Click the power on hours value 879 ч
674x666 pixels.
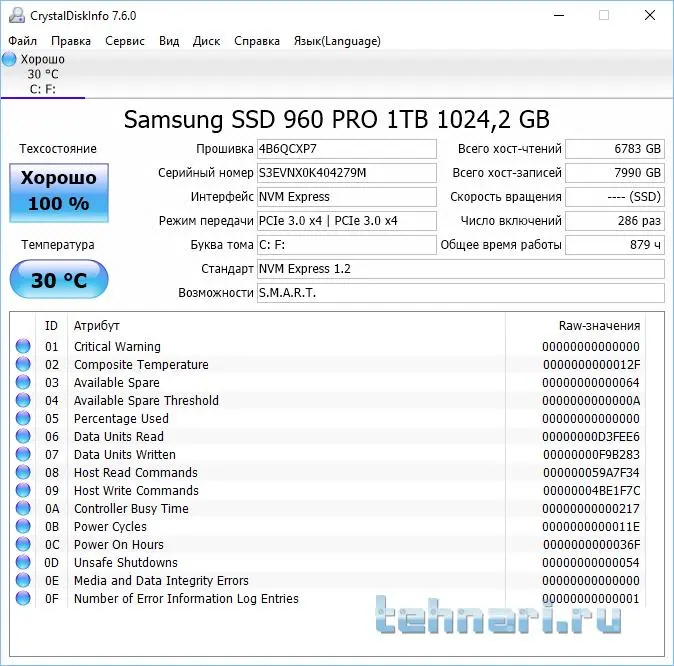[x=615, y=245]
